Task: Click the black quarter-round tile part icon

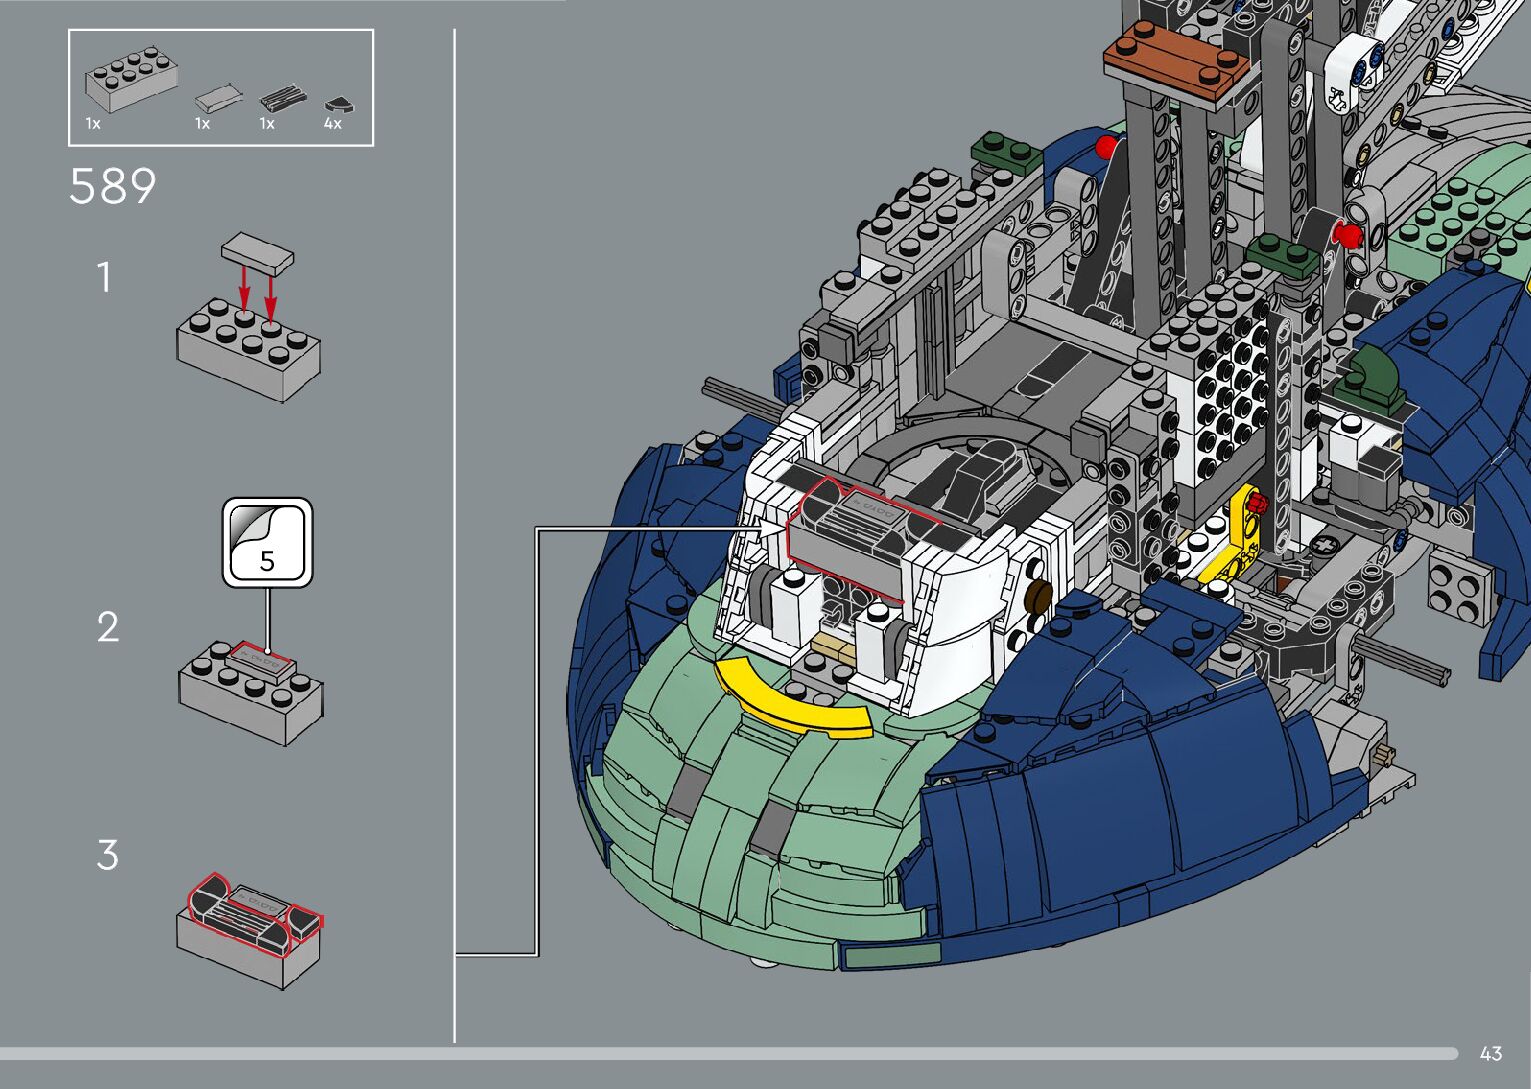Action: click(x=338, y=103)
